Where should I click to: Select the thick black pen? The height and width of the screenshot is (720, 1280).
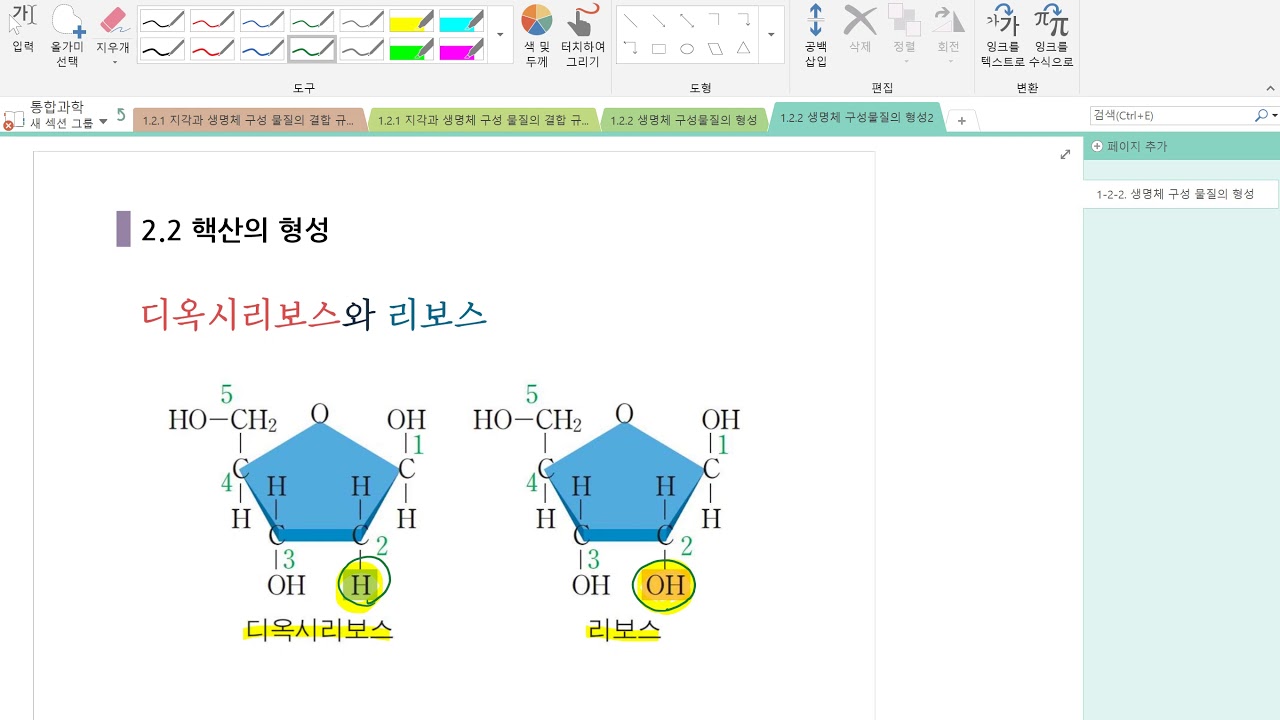click(162, 49)
